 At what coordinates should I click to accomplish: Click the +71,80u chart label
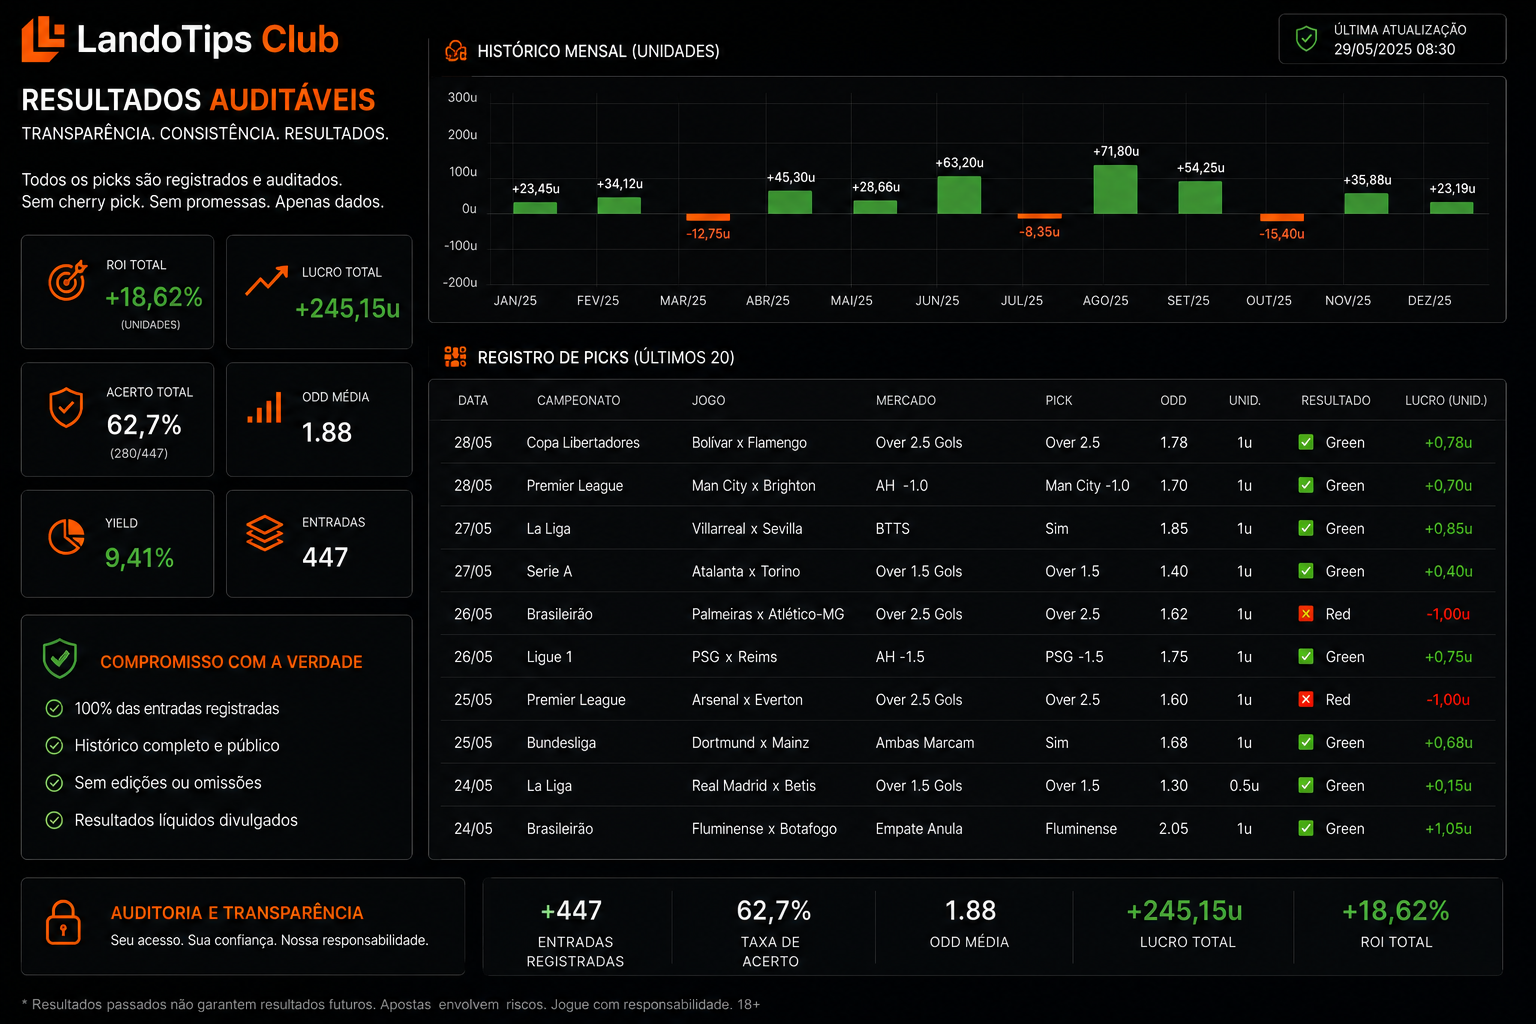[x=1116, y=151]
